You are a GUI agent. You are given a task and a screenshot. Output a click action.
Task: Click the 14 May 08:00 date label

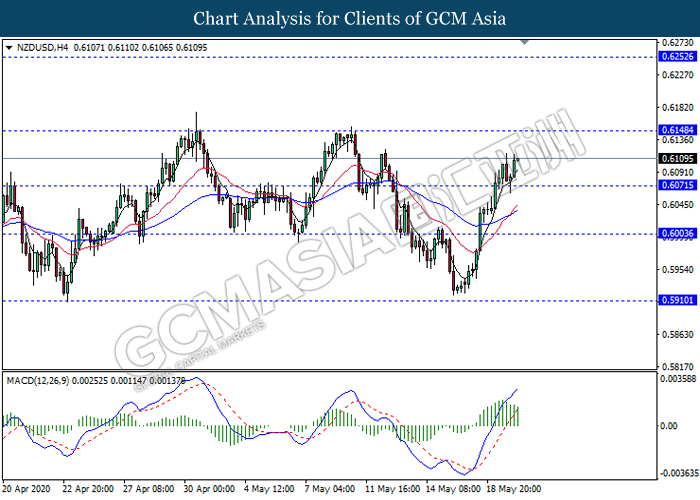(x=453, y=489)
